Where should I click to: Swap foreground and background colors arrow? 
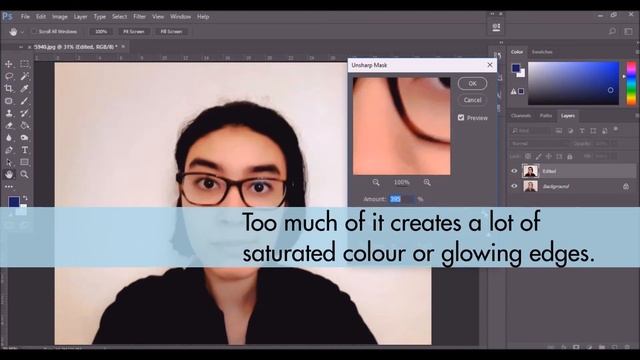tap(25, 198)
